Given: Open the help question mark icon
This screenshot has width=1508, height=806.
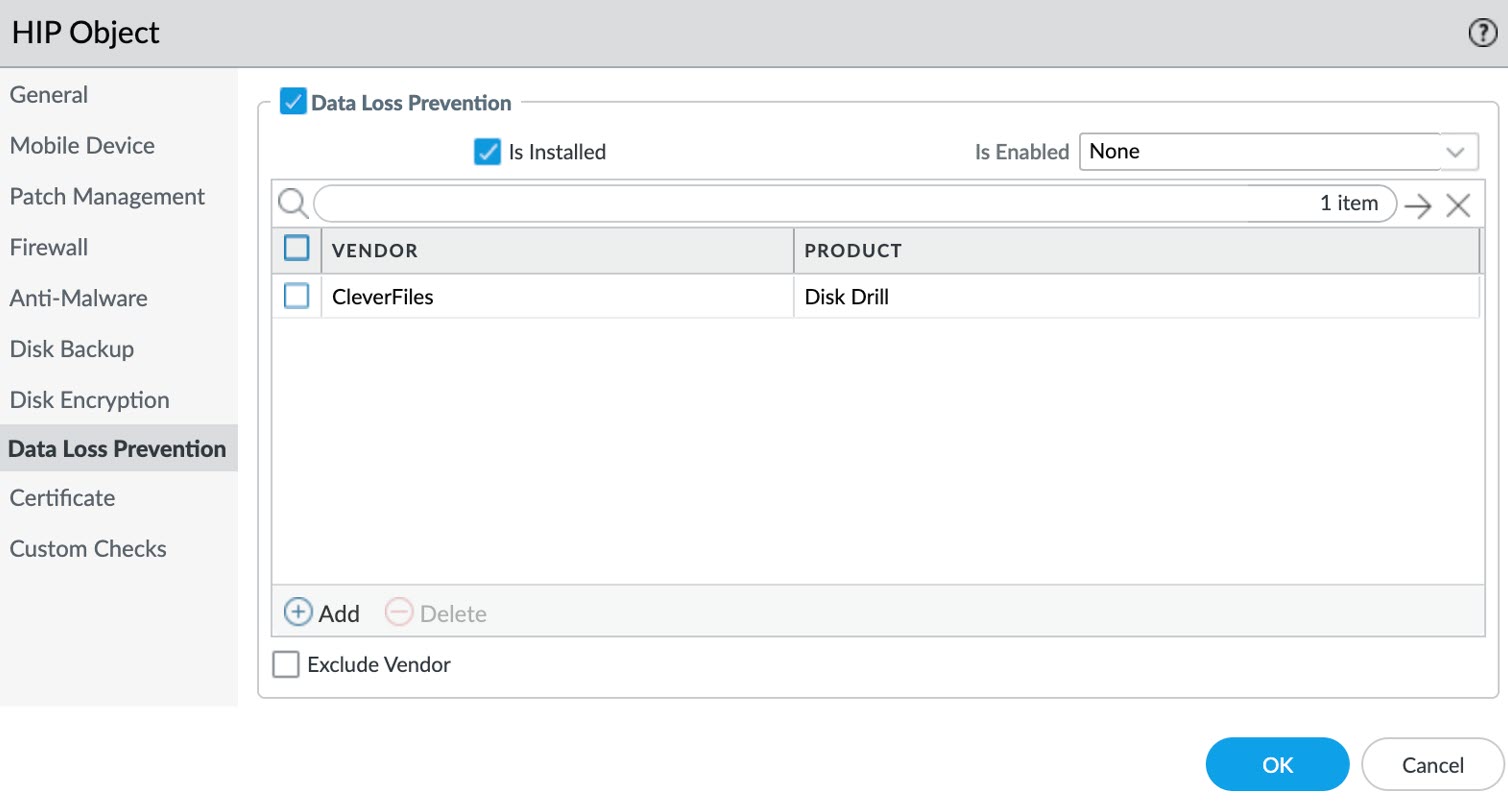Looking at the screenshot, I should [1481, 33].
